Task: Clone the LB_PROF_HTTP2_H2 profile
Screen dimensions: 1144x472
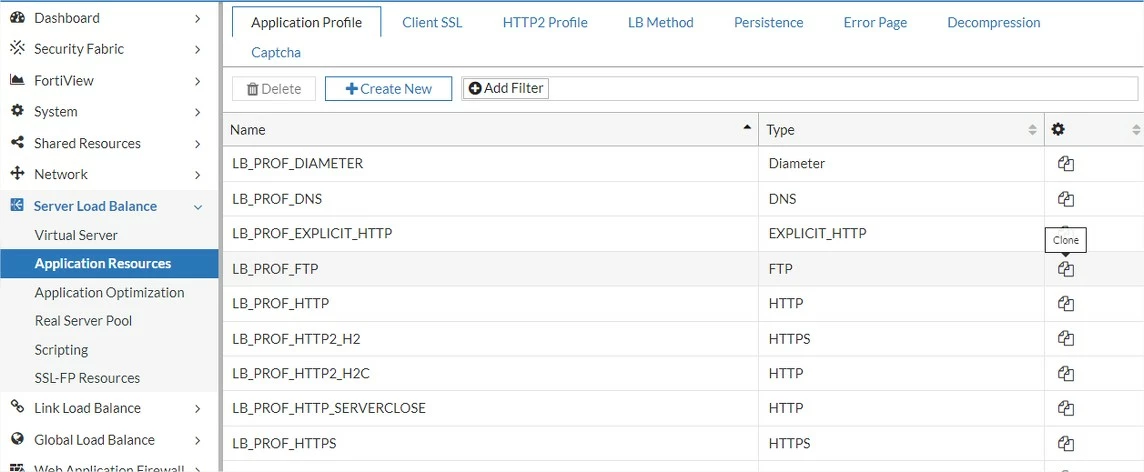Action: click(x=1066, y=338)
